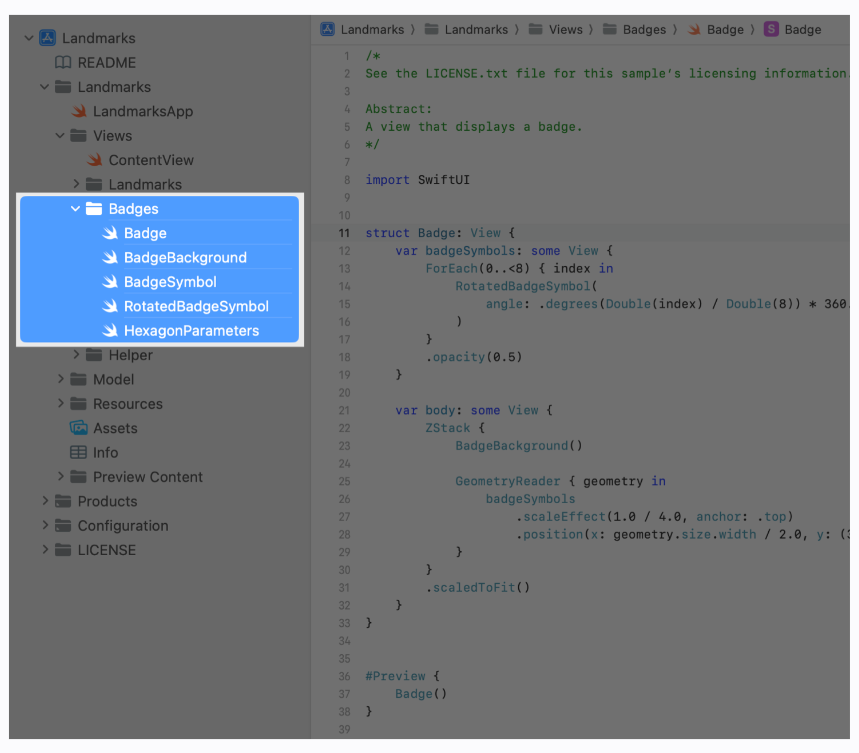
Task: Click the Views folder icon in navigator
Action: pos(78,136)
